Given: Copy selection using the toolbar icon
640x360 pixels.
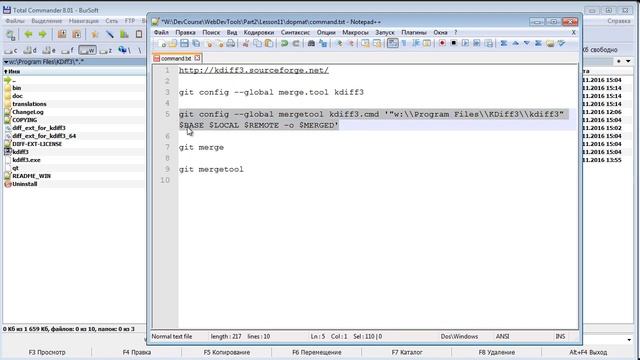Looking at the screenshot, I should [257, 43].
